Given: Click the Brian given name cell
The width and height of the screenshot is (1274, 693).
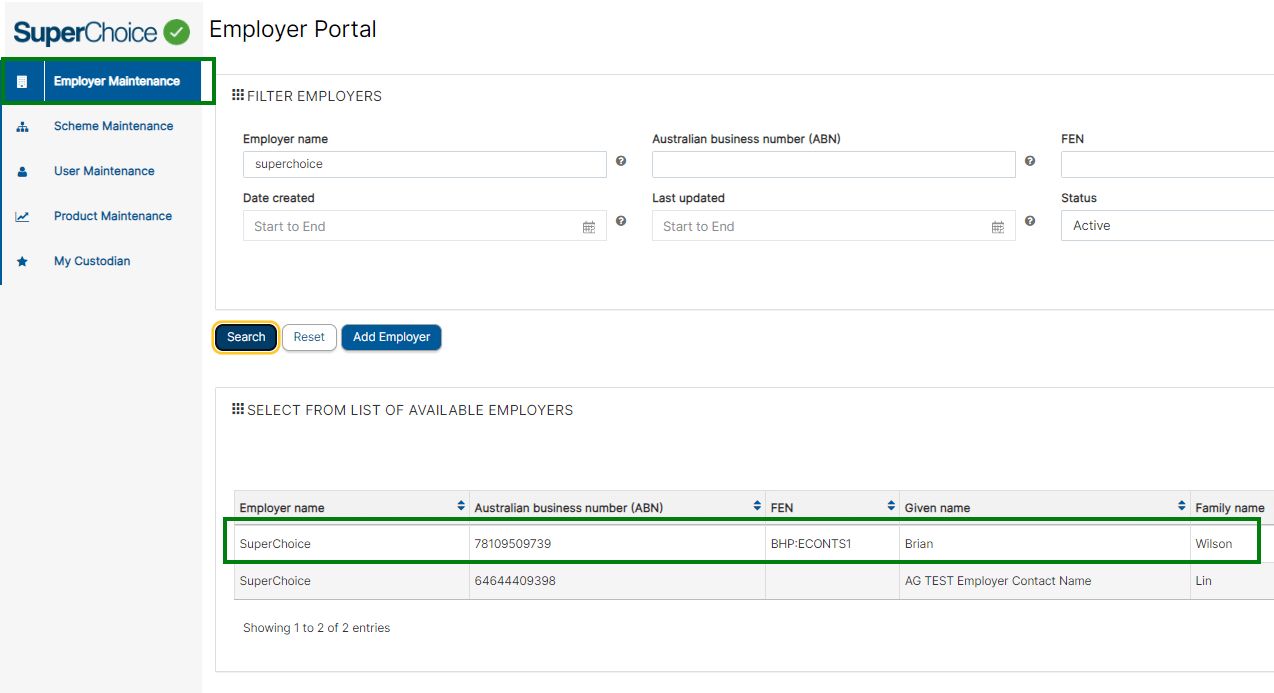Looking at the screenshot, I should tap(1045, 544).
